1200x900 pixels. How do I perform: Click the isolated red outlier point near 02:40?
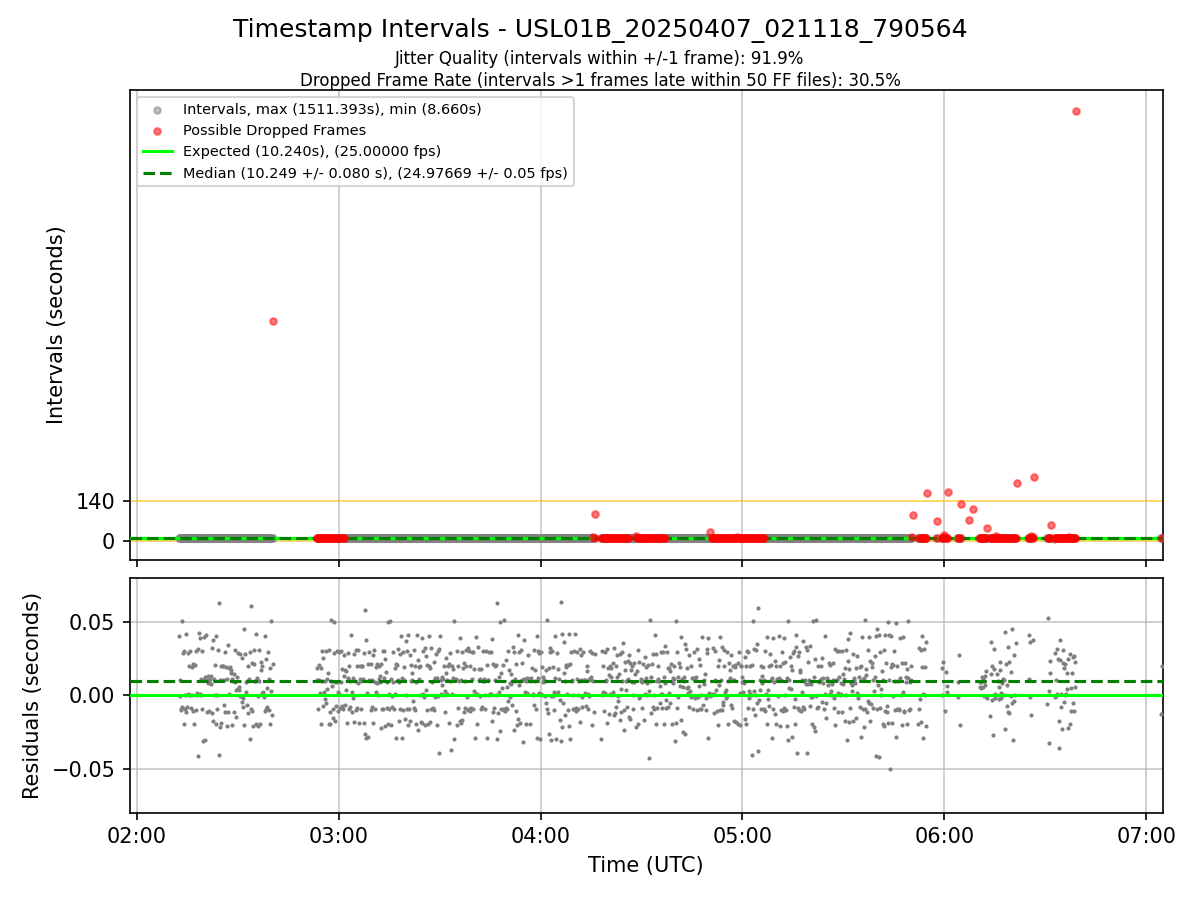click(273, 321)
